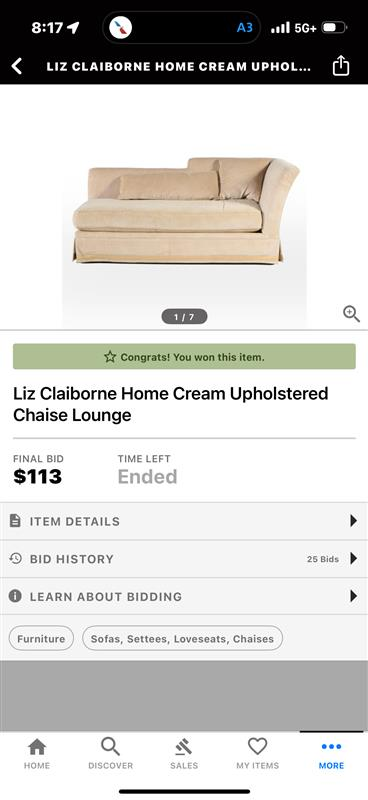Screen dimensions: 368x800
Task: Open the share icon in header
Action: pyautogui.click(x=341, y=66)
